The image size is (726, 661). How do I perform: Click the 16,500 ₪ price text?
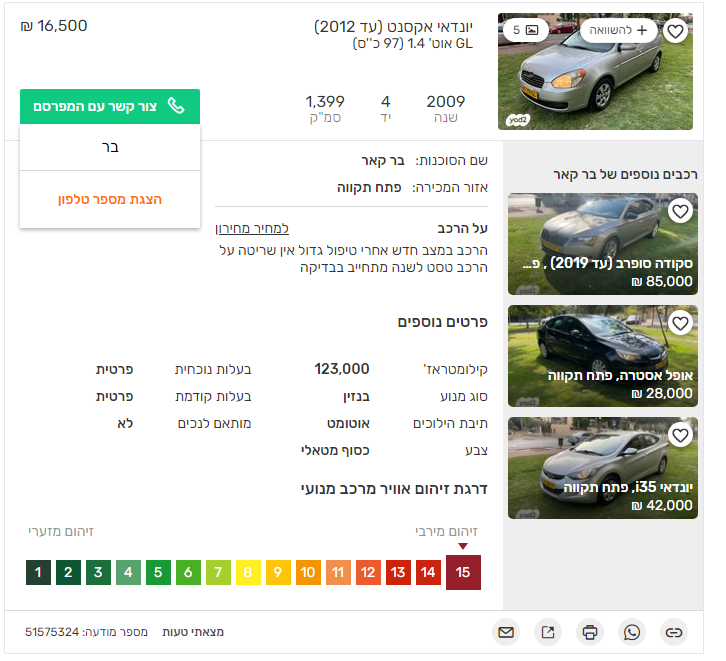(x=54, y=26)
